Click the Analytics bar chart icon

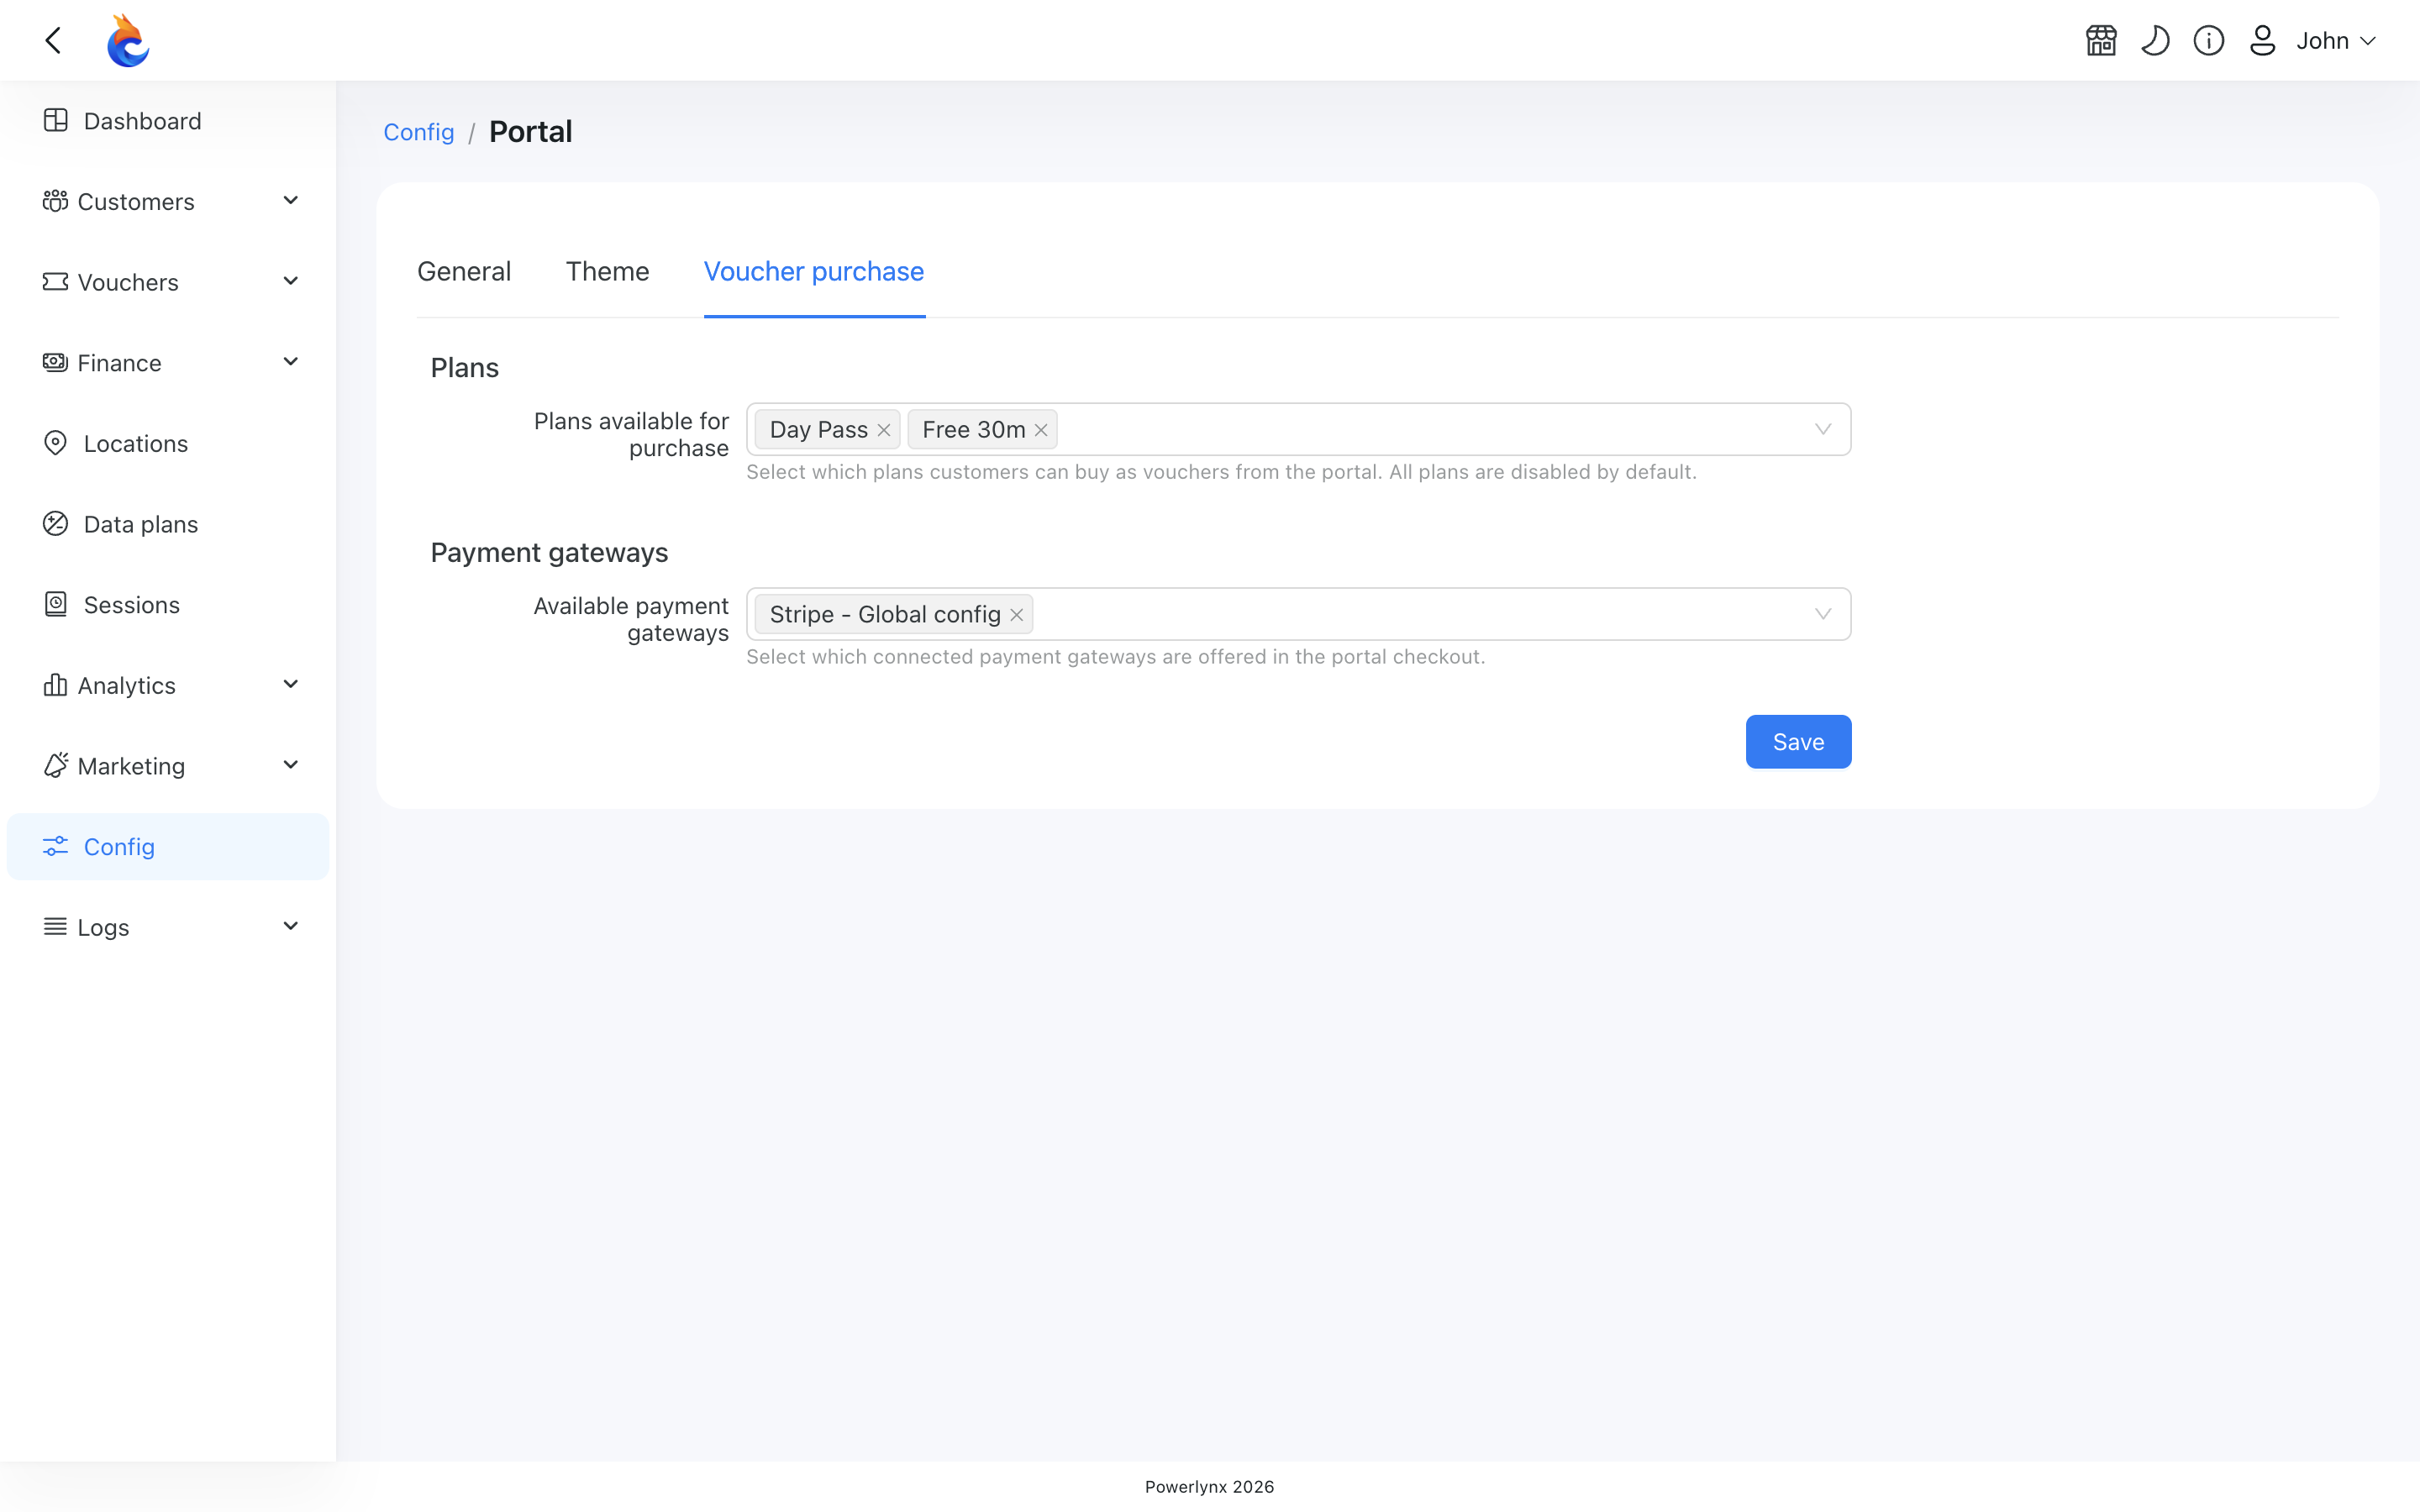point(55,685)
